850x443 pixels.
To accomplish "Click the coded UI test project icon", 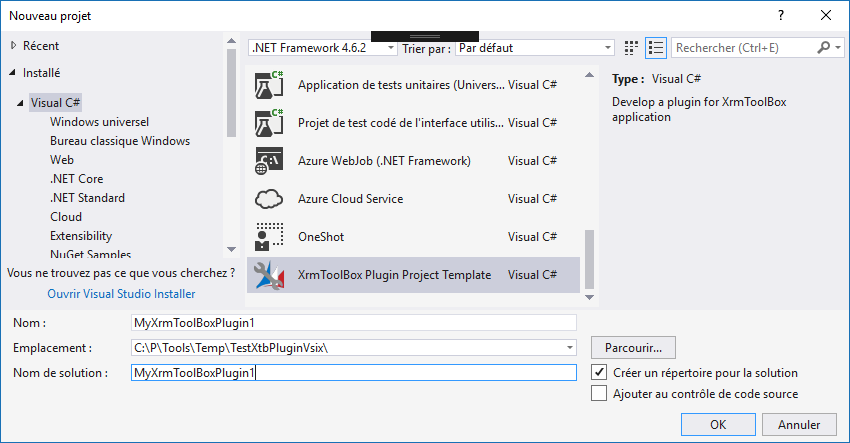I will coord(269,123).
